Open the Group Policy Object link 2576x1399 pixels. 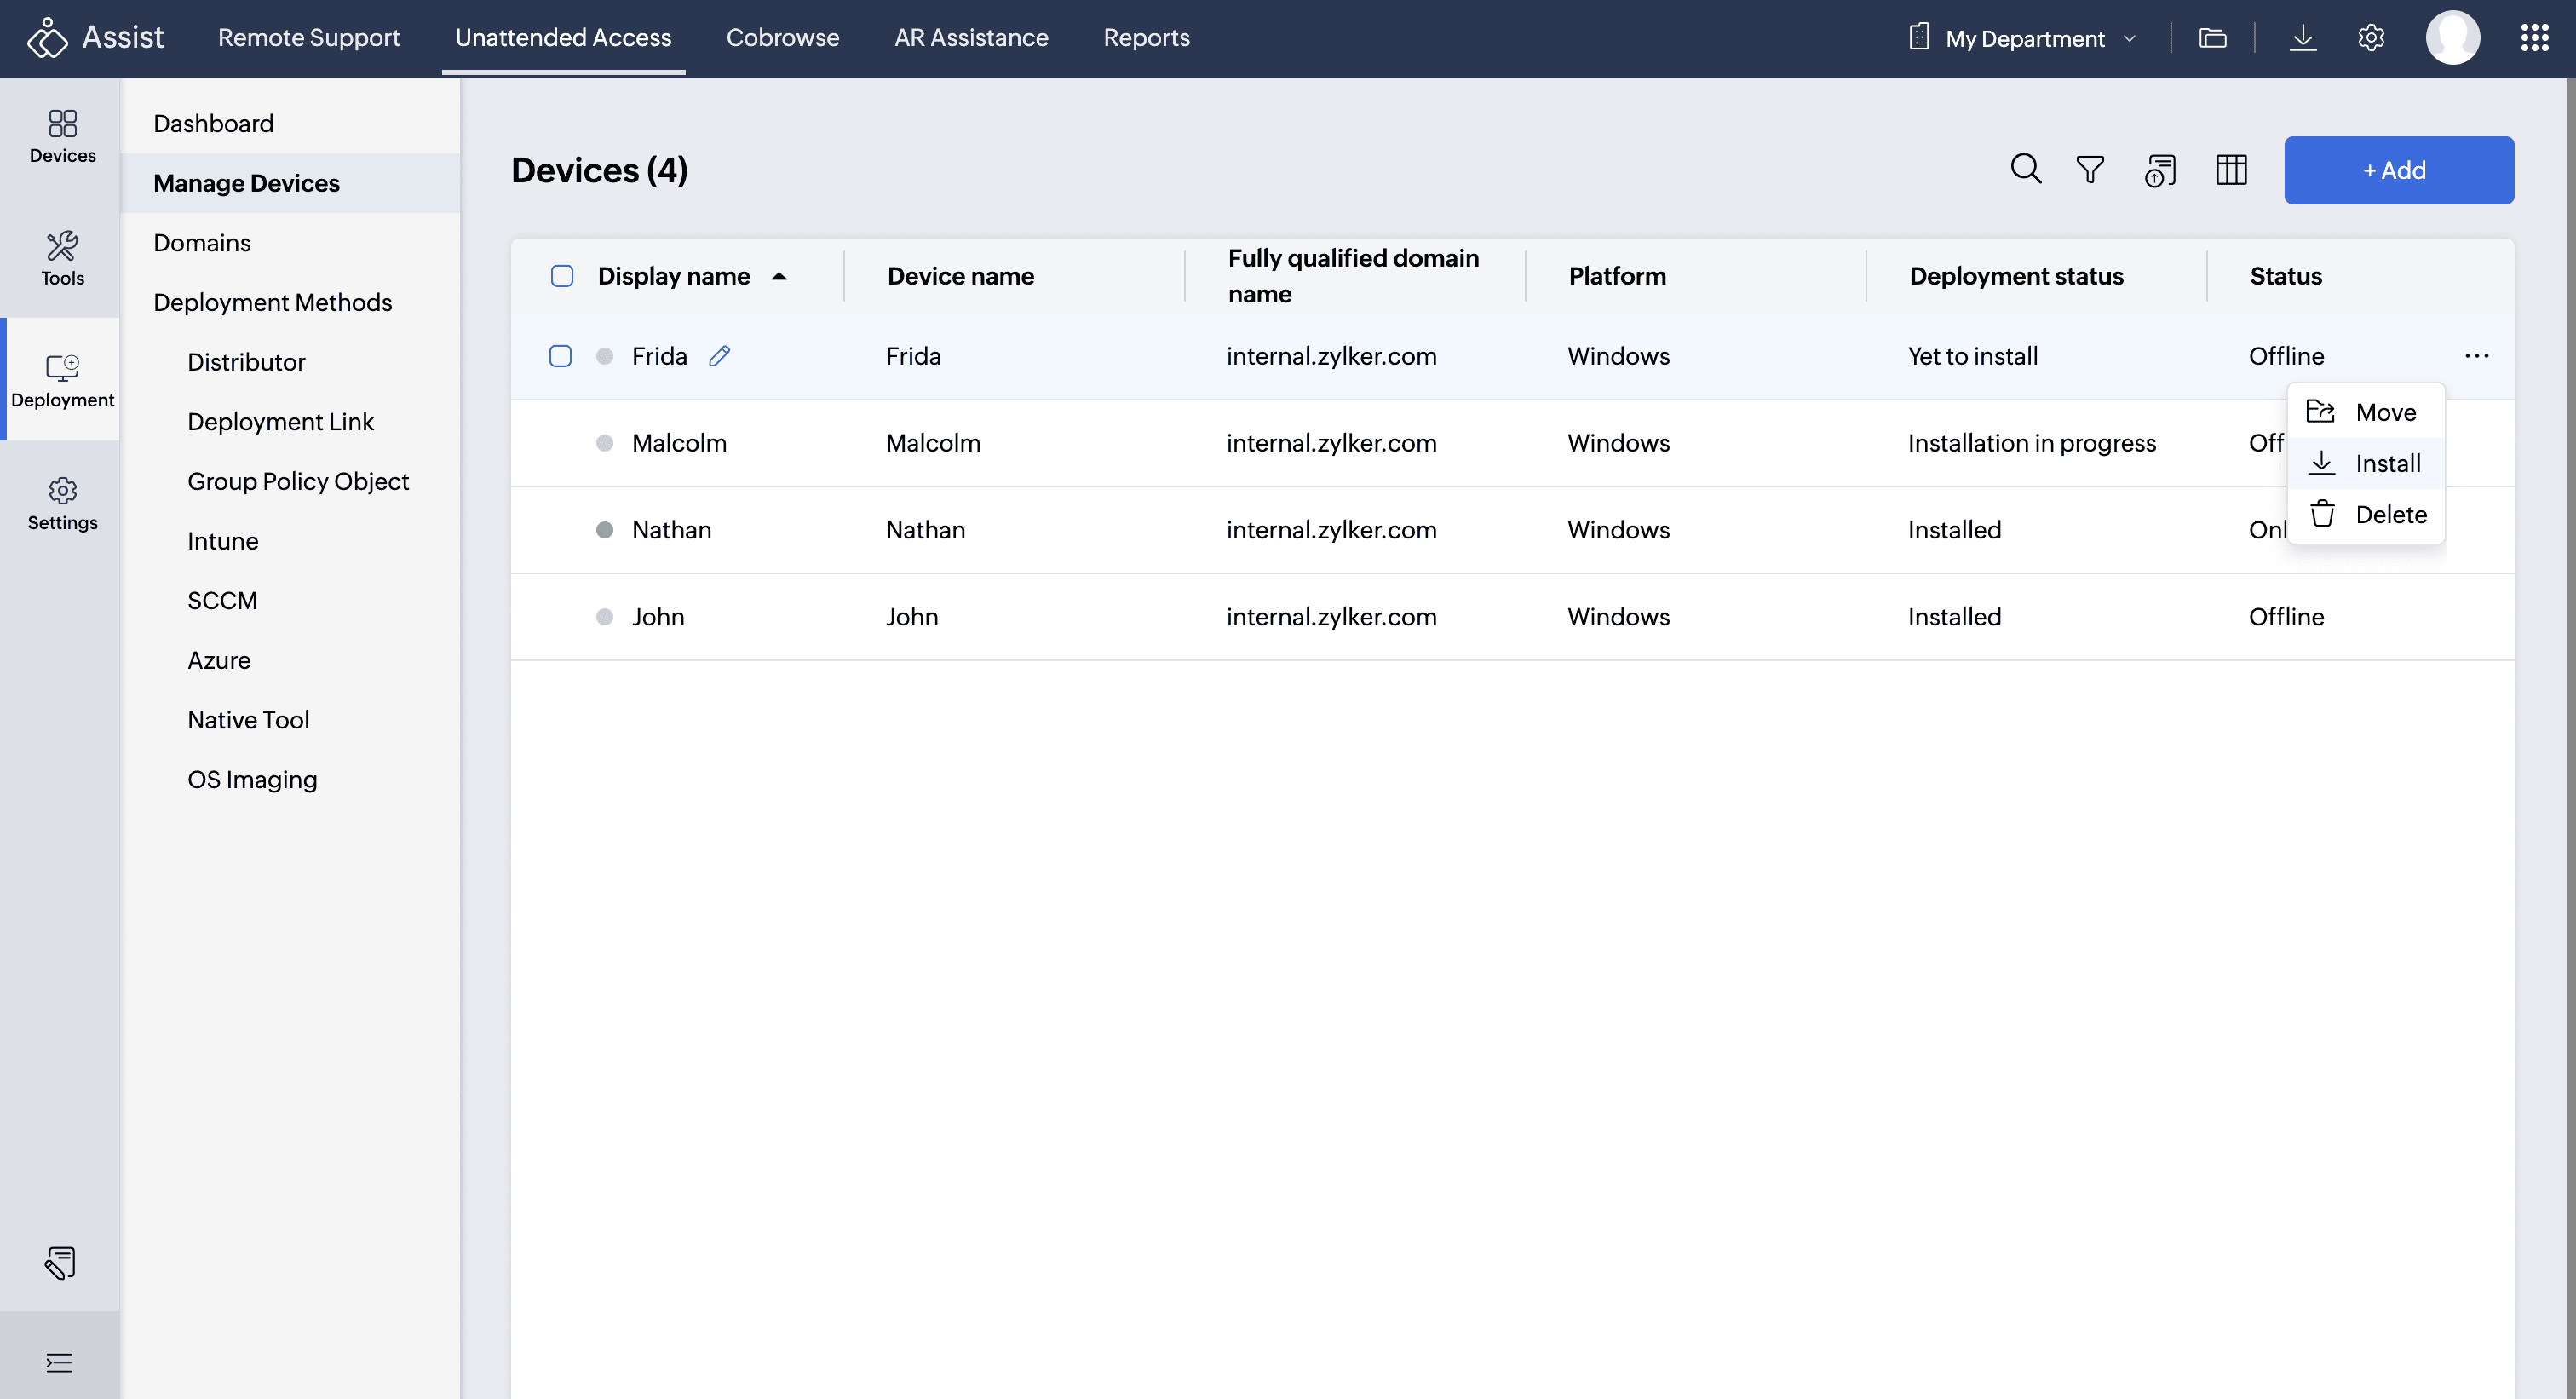pyautogui.click(x=298, y=481)
